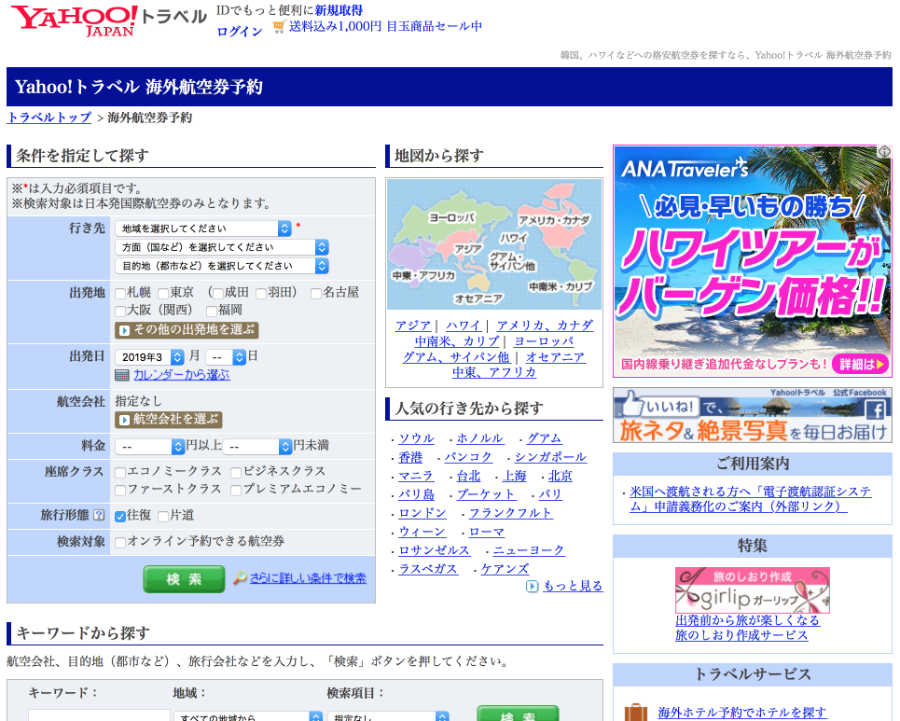
Task: Enable the 福岡 departure checkbox
Action: tap(211, 311)
